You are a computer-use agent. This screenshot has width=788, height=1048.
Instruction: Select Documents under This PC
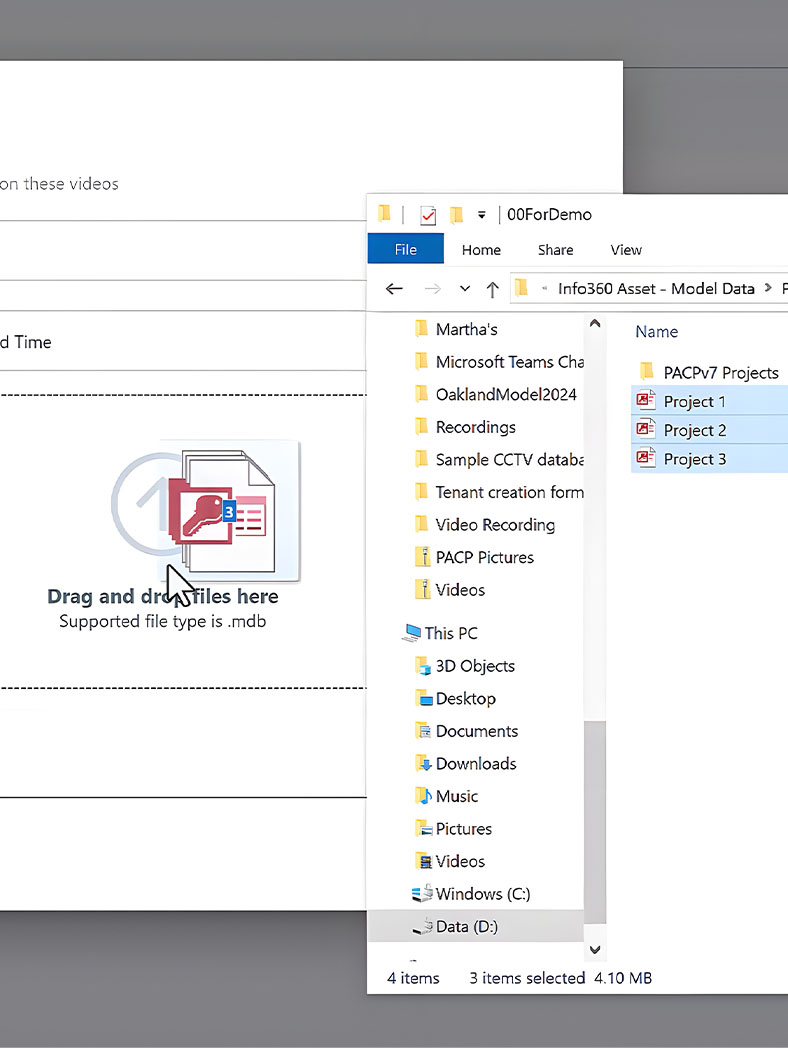coord(477,731)
